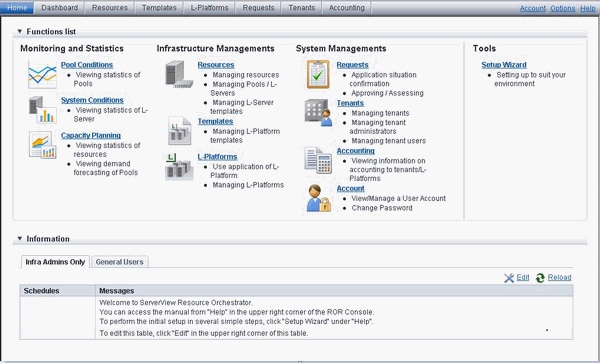Switch to the General Users tab
The height and width of the screenshot is (363, 600).
(x=119, y=262)
